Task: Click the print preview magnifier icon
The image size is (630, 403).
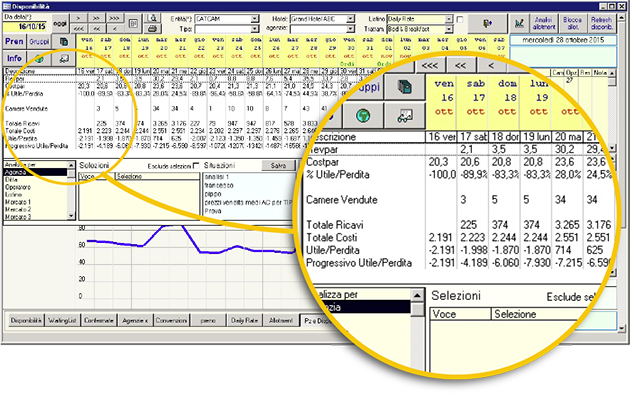Action: (152, 18)
